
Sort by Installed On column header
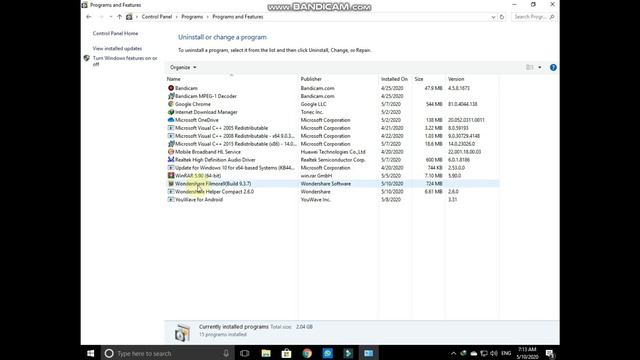(394, 79)
